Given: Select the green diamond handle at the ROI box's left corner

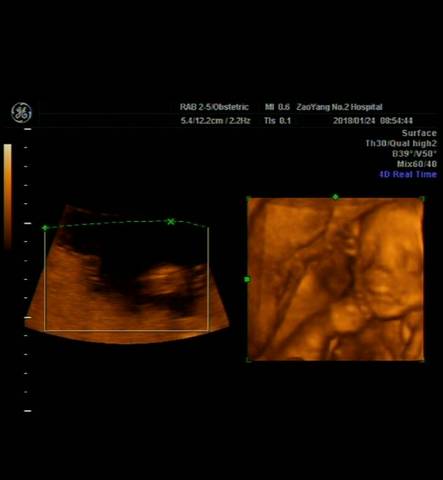Looking at the screenshot, I should point(45,228).
